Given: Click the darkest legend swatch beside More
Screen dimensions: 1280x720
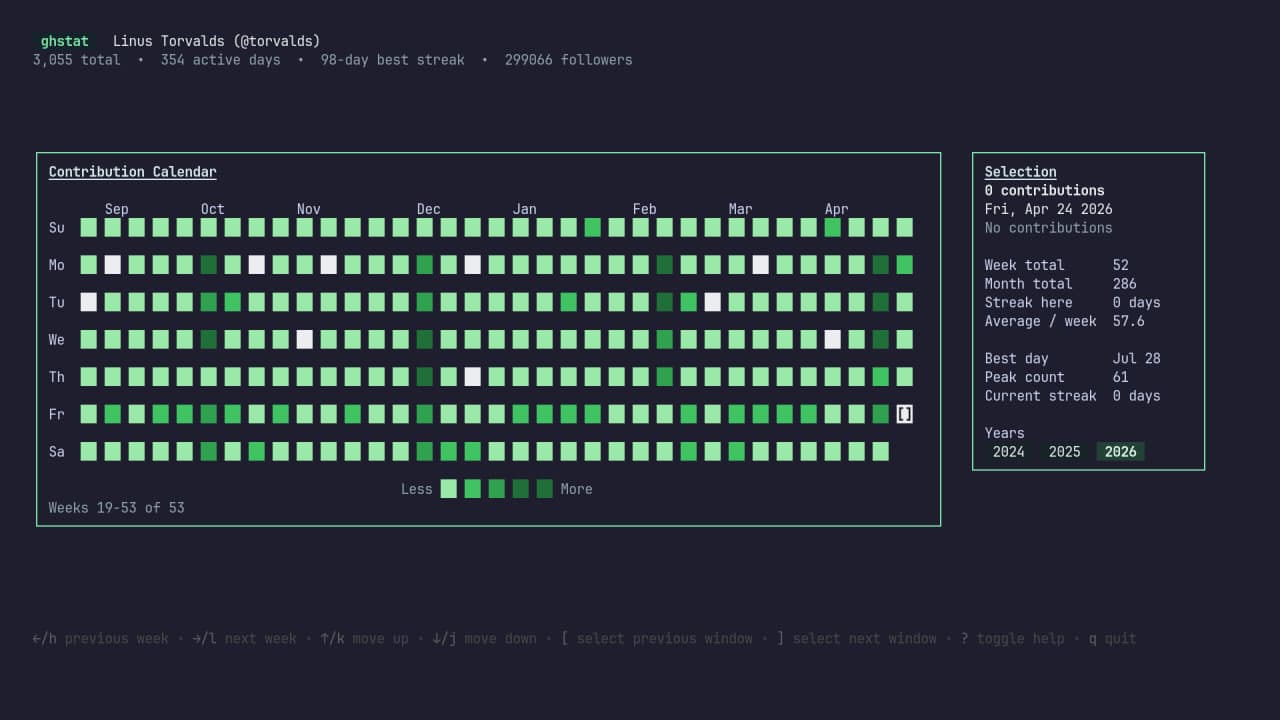Looking at the screenshot, I should [544, 489].
